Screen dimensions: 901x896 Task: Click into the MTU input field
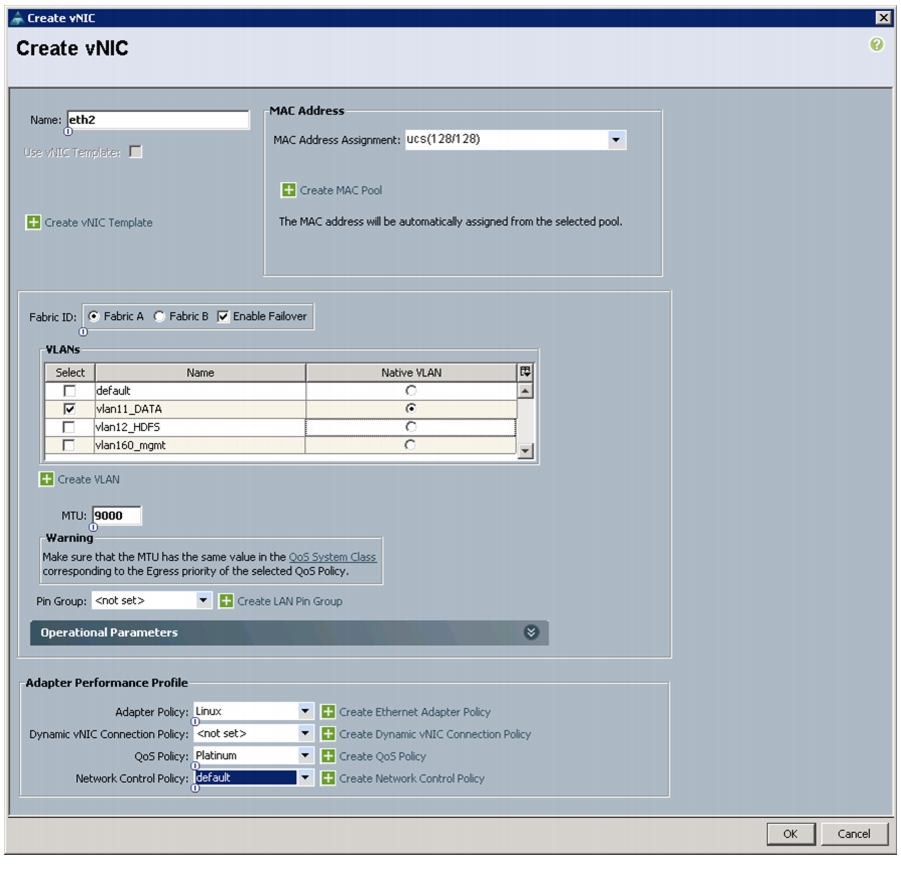tap(116, 516)
